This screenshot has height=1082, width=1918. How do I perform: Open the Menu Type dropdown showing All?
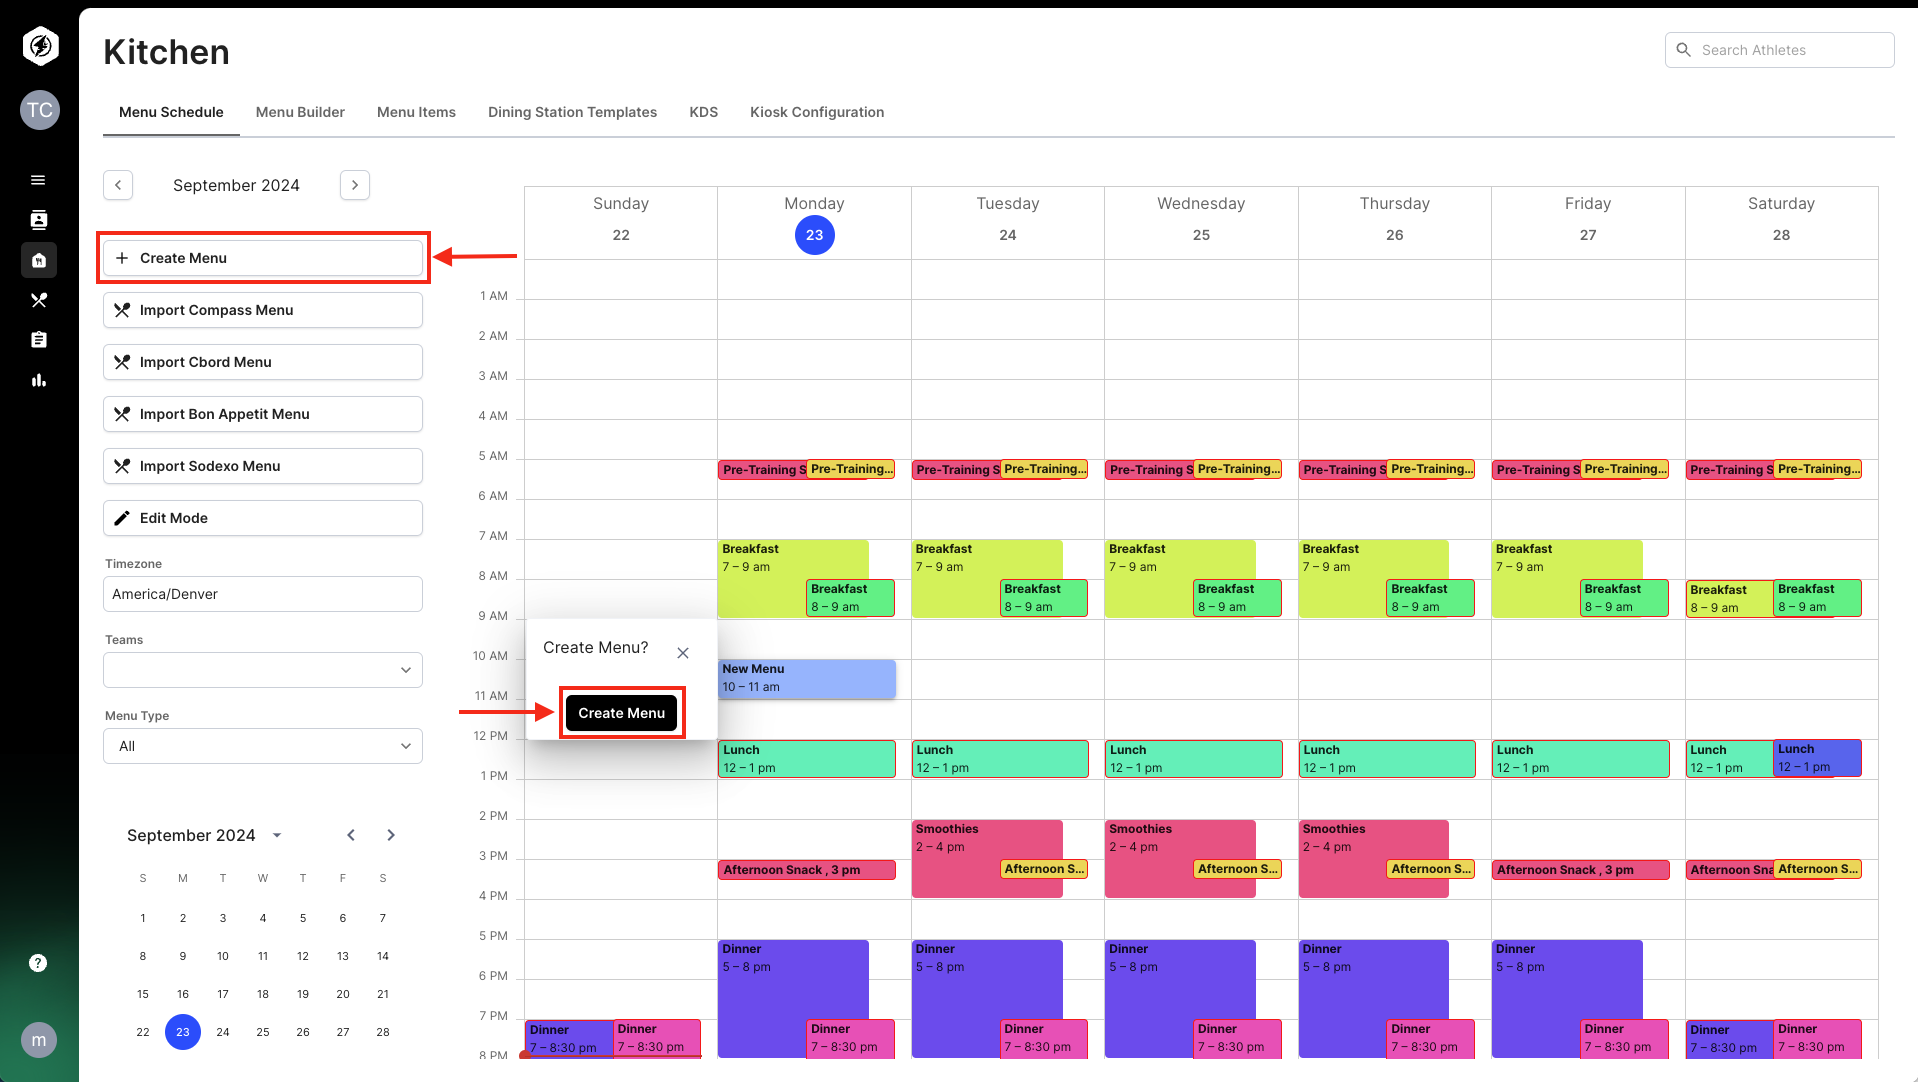pyautogui.click(x=263, y=746)
